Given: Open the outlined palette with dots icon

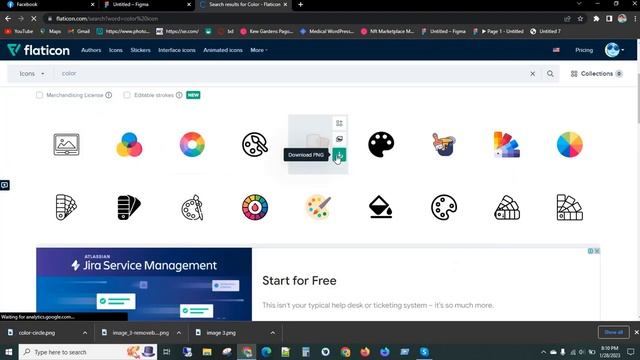Looking at the screenshot, I should (x=444, y=207).
